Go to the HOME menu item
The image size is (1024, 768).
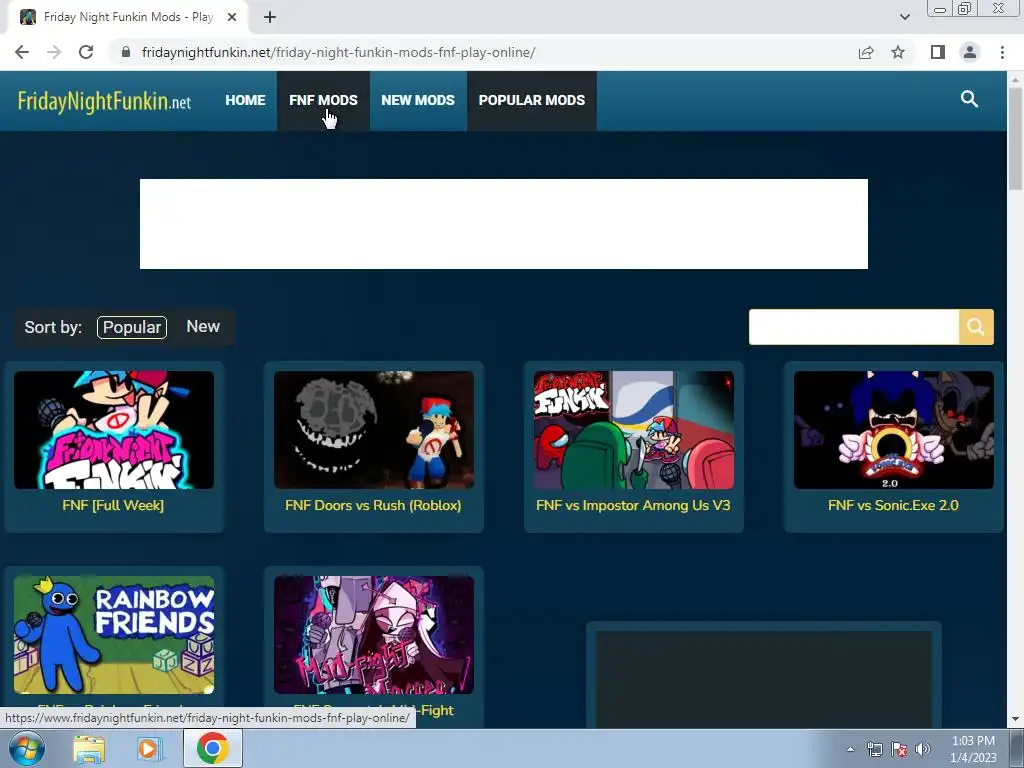(x=246, y=101)
